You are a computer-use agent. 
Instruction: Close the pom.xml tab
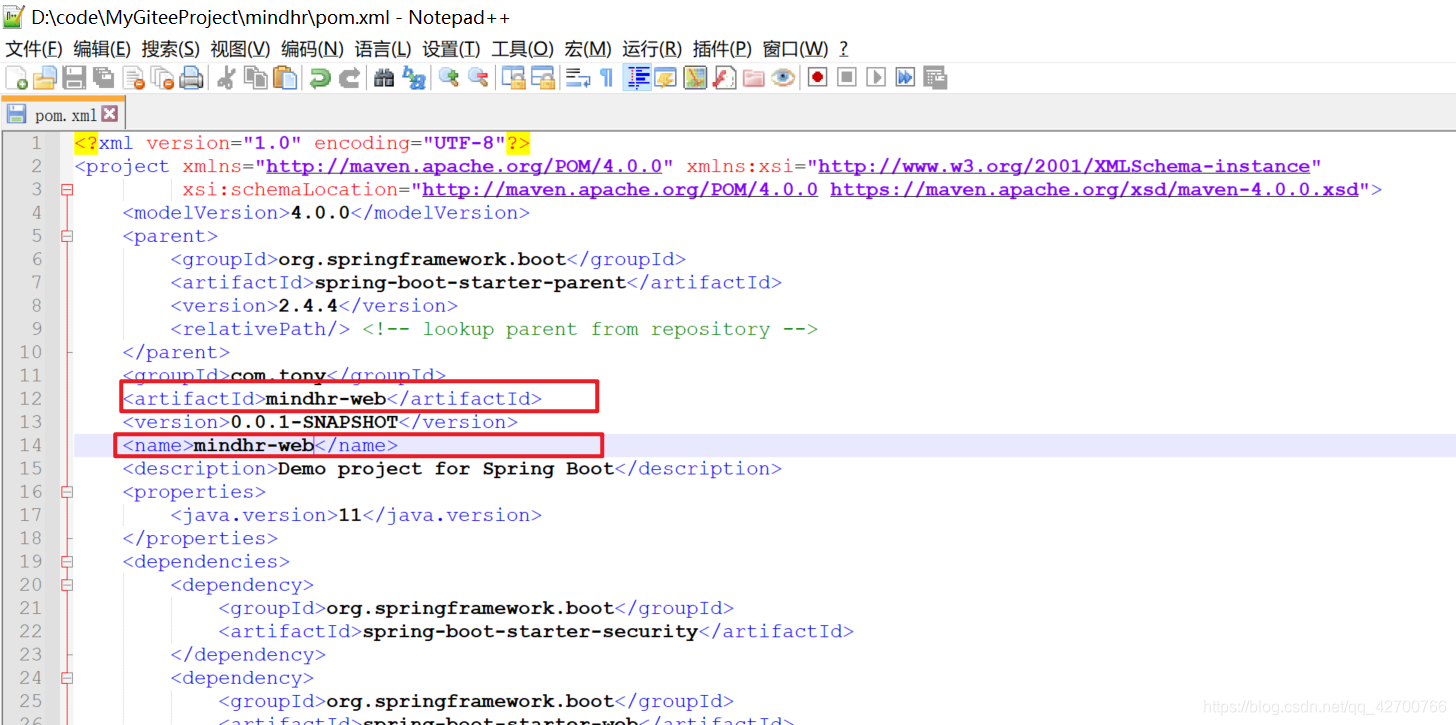coord(110,114)
